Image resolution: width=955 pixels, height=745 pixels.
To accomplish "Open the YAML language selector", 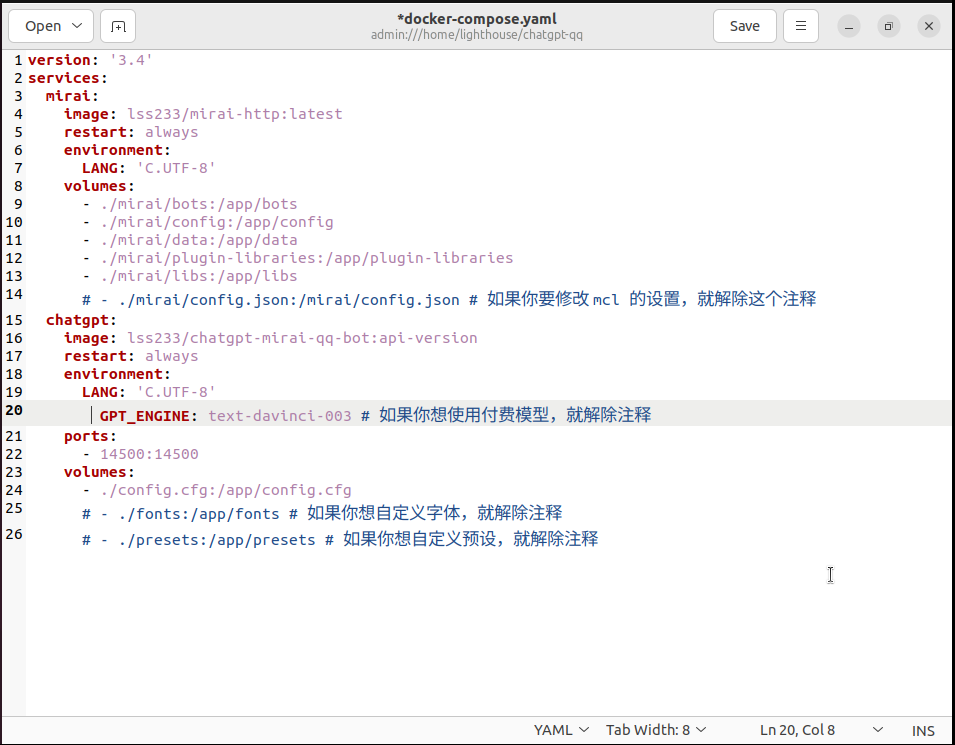I will coord(560,730).
